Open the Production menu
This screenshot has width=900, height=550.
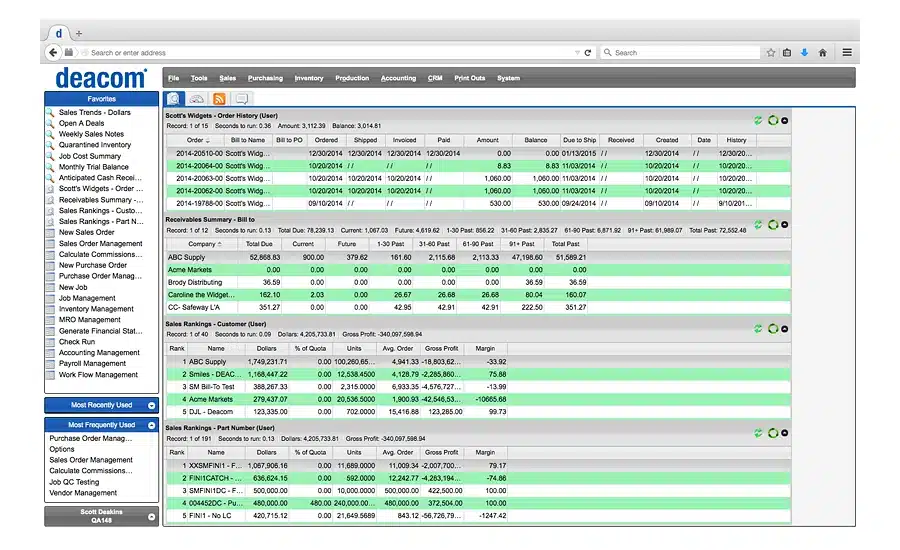tap(352, 78)
